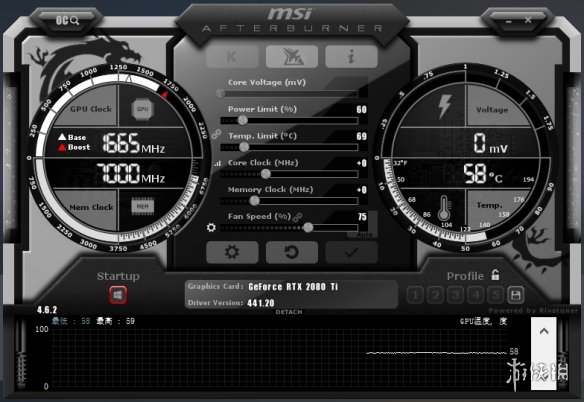
Task: Click the lightning bolt voltage icon
Action: coord(445,107)
